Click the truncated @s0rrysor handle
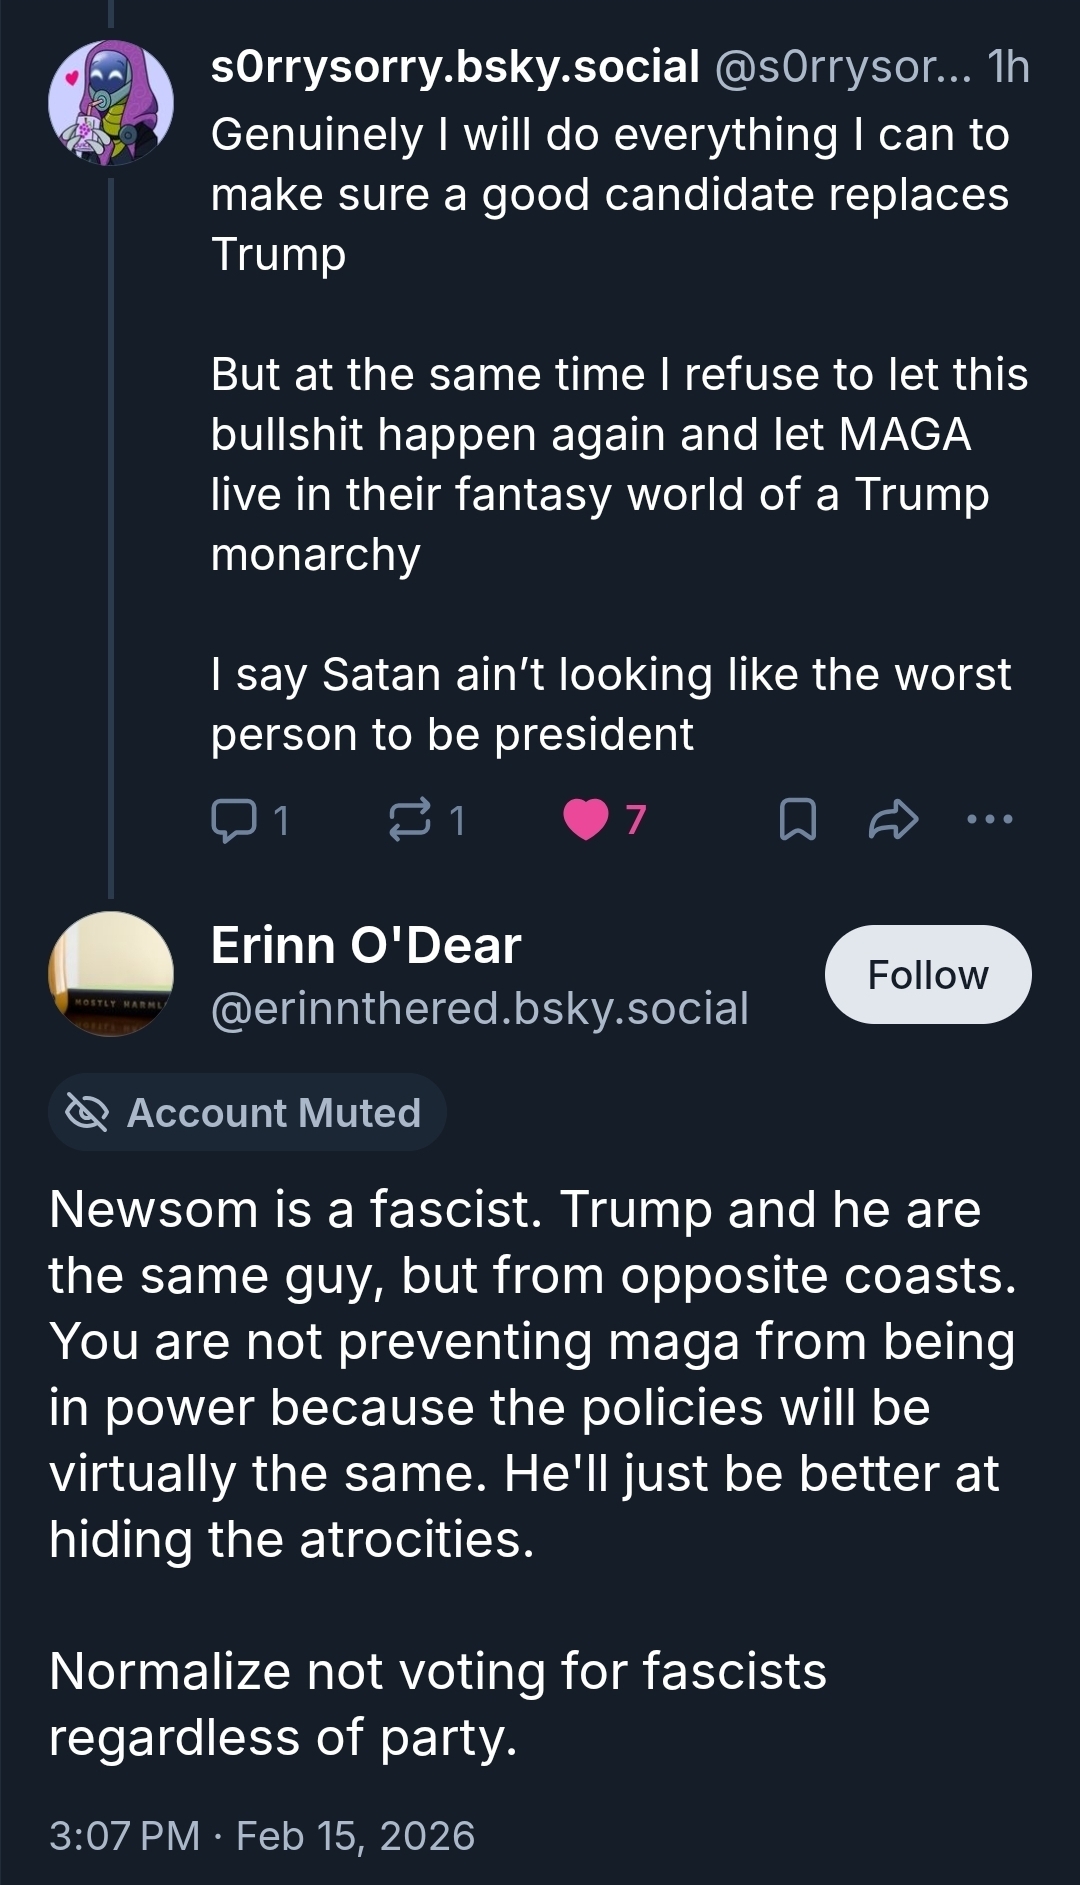1080x1885 pixels. (842, 67)
